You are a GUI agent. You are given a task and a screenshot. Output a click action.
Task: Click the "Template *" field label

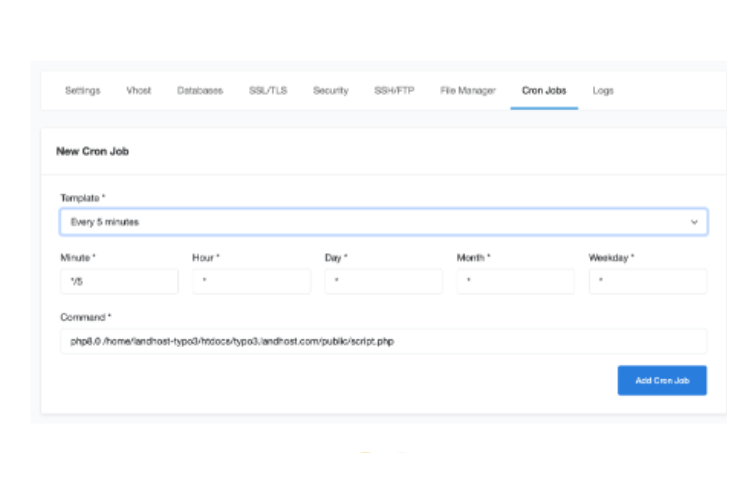pos(82,198)
